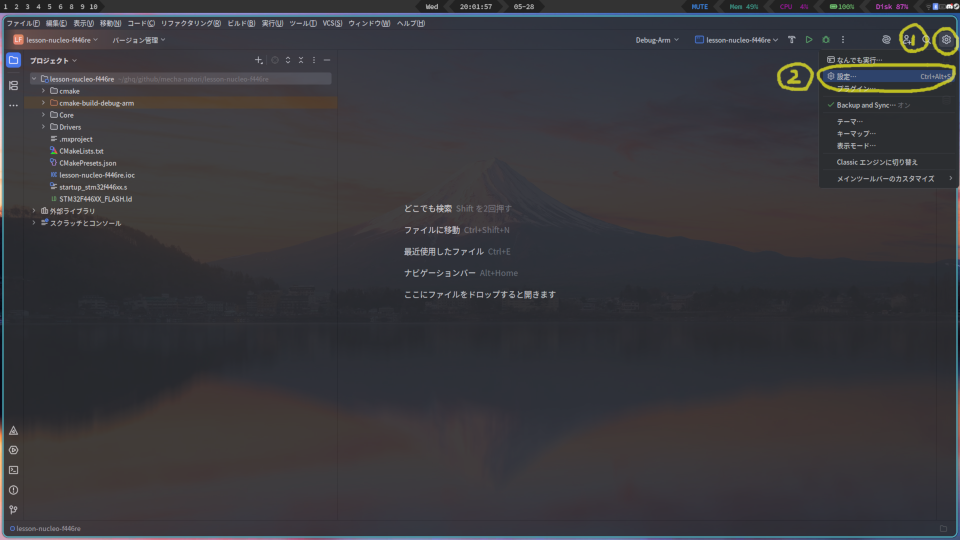The image size is (960, 540).
Task: Open the ウィンドウ menu
Action: tap(369, 23)
